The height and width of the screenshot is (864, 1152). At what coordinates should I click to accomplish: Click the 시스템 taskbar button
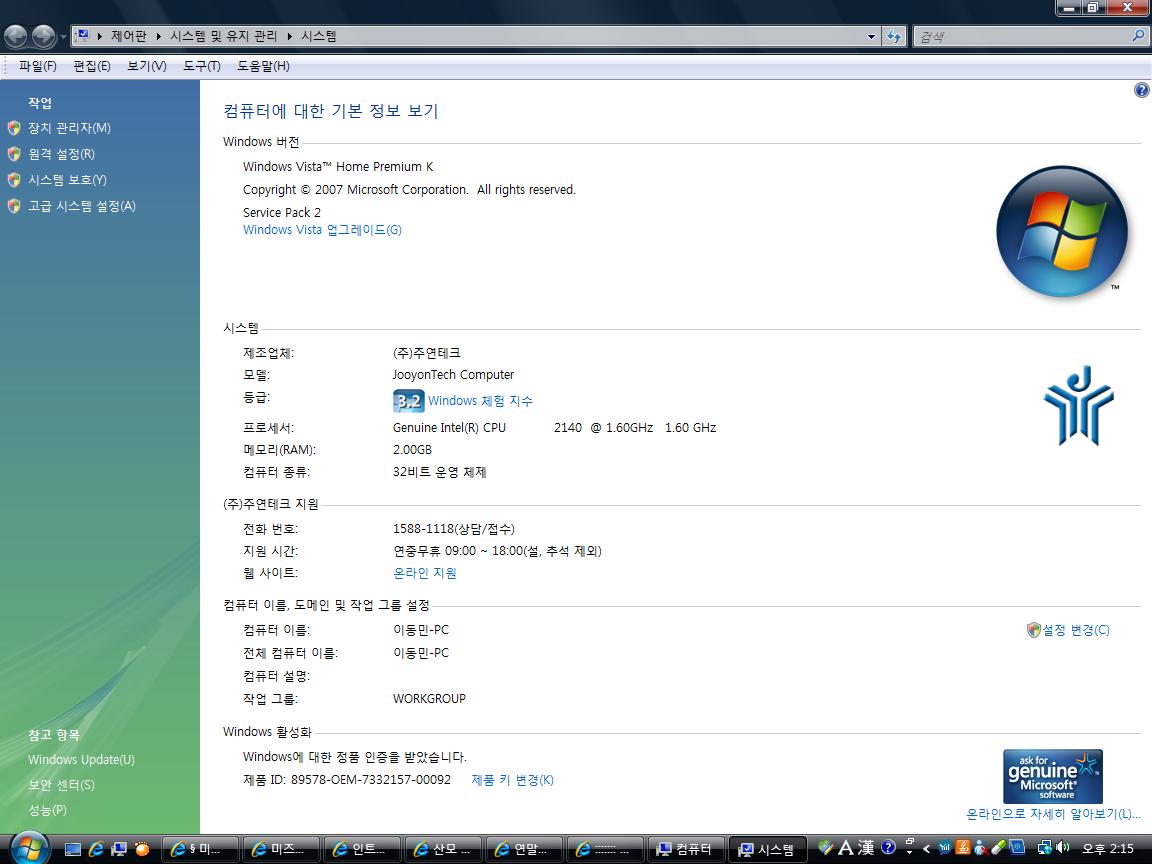pyautogui.click(x=768, y=849)
